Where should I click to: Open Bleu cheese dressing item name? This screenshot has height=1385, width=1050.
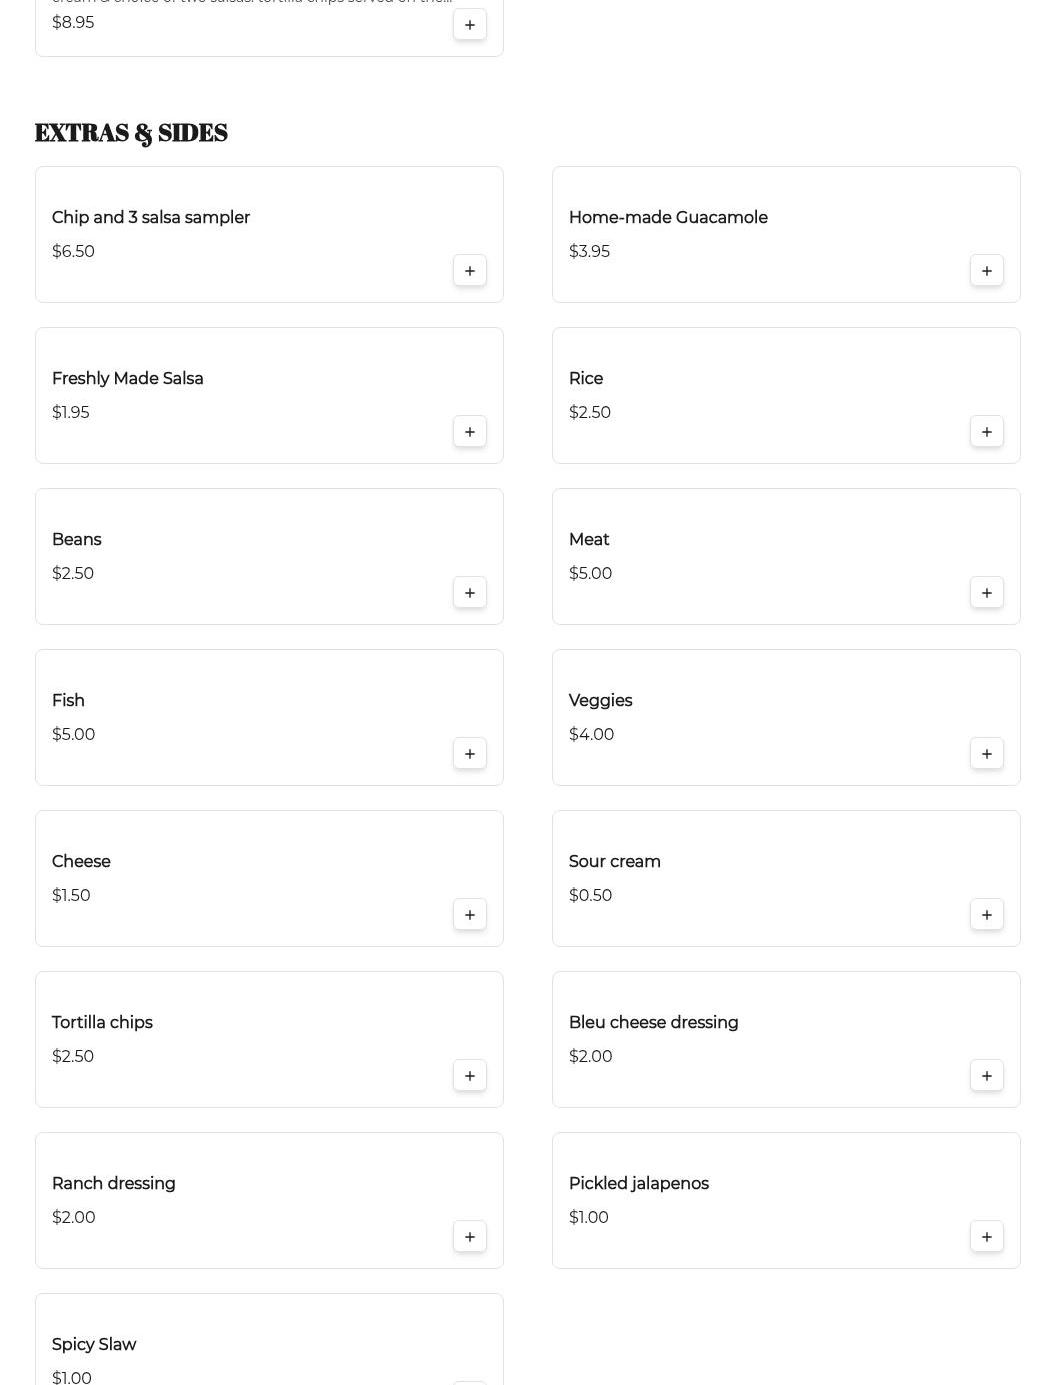pyautogui.click(x=653, y=1022)
